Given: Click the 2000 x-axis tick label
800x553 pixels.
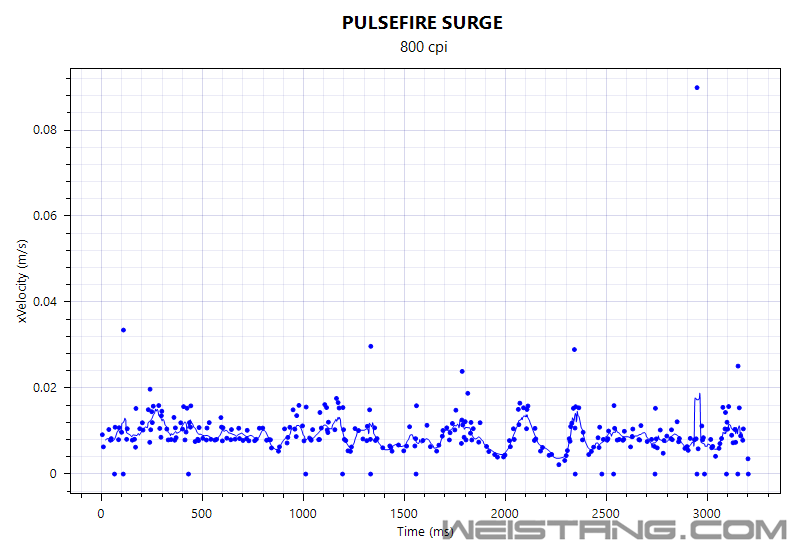Looking at the screenshot, I should 505,514.
